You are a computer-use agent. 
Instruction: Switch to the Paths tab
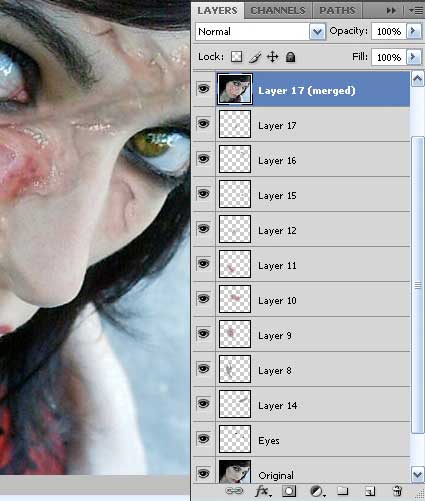tap(337, 11)
